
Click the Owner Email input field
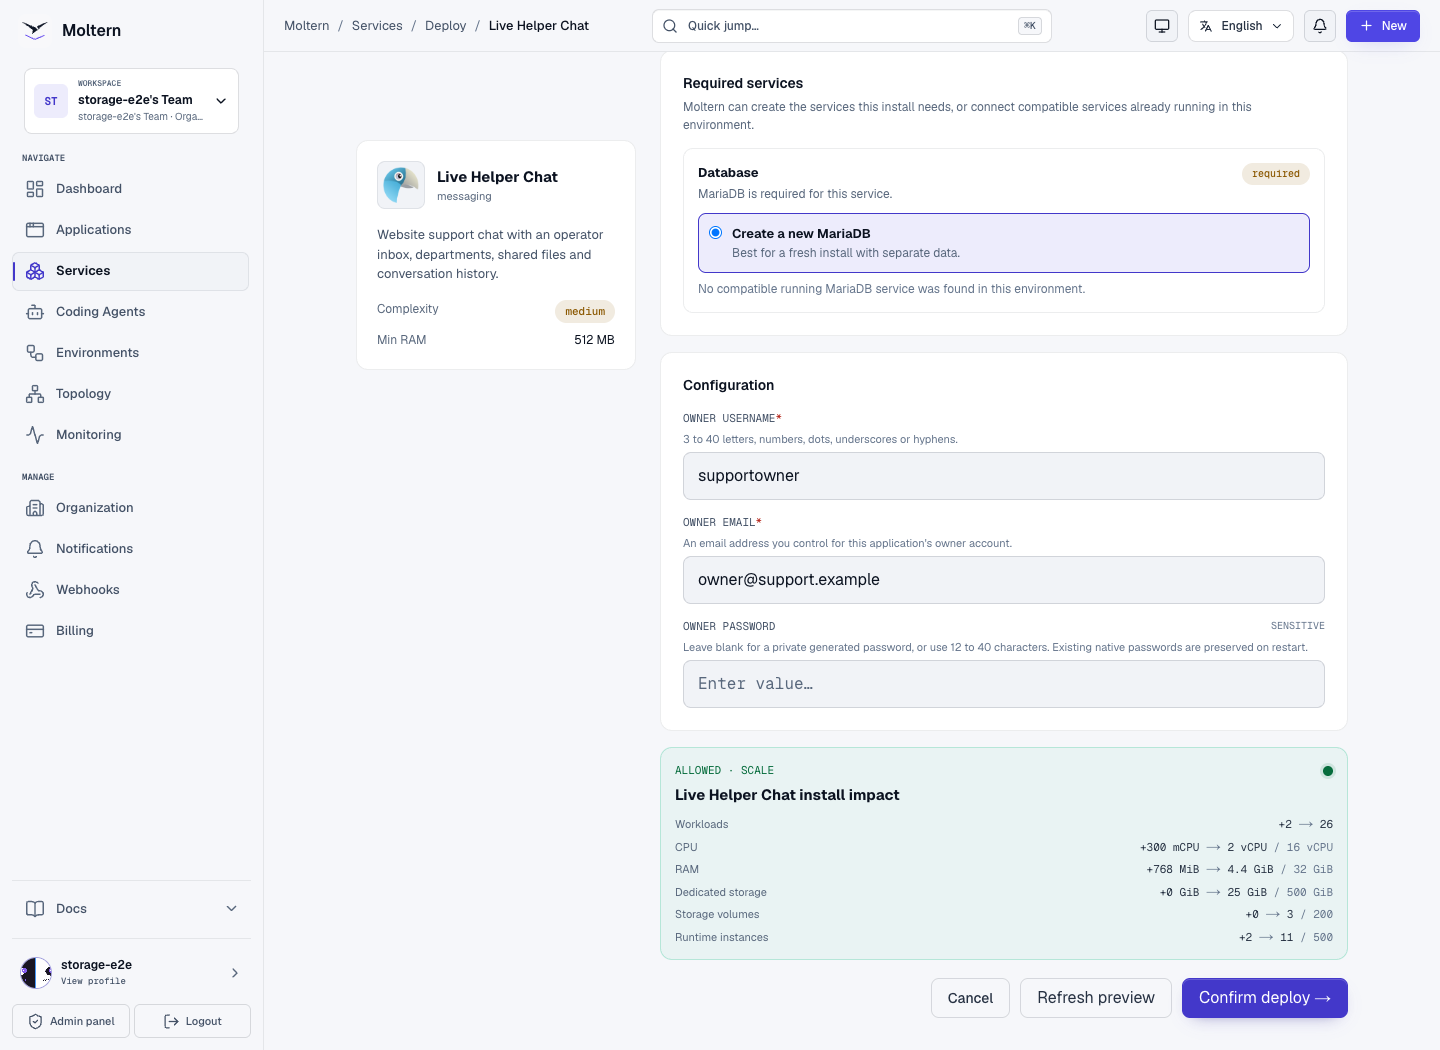1004,580
